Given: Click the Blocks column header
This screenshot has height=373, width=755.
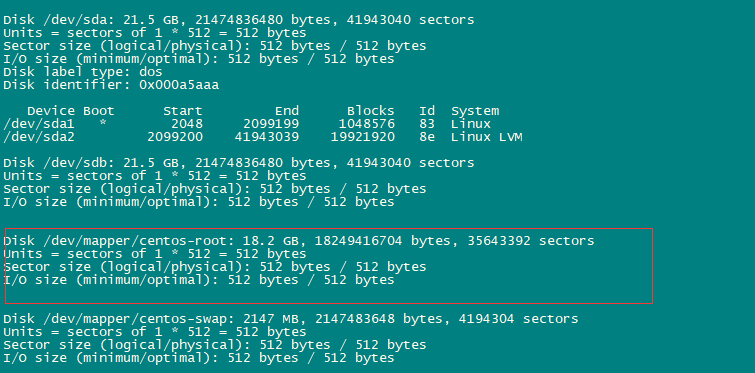Looking at the screenshot, I should pyautogui.click(x=371, y=111).
